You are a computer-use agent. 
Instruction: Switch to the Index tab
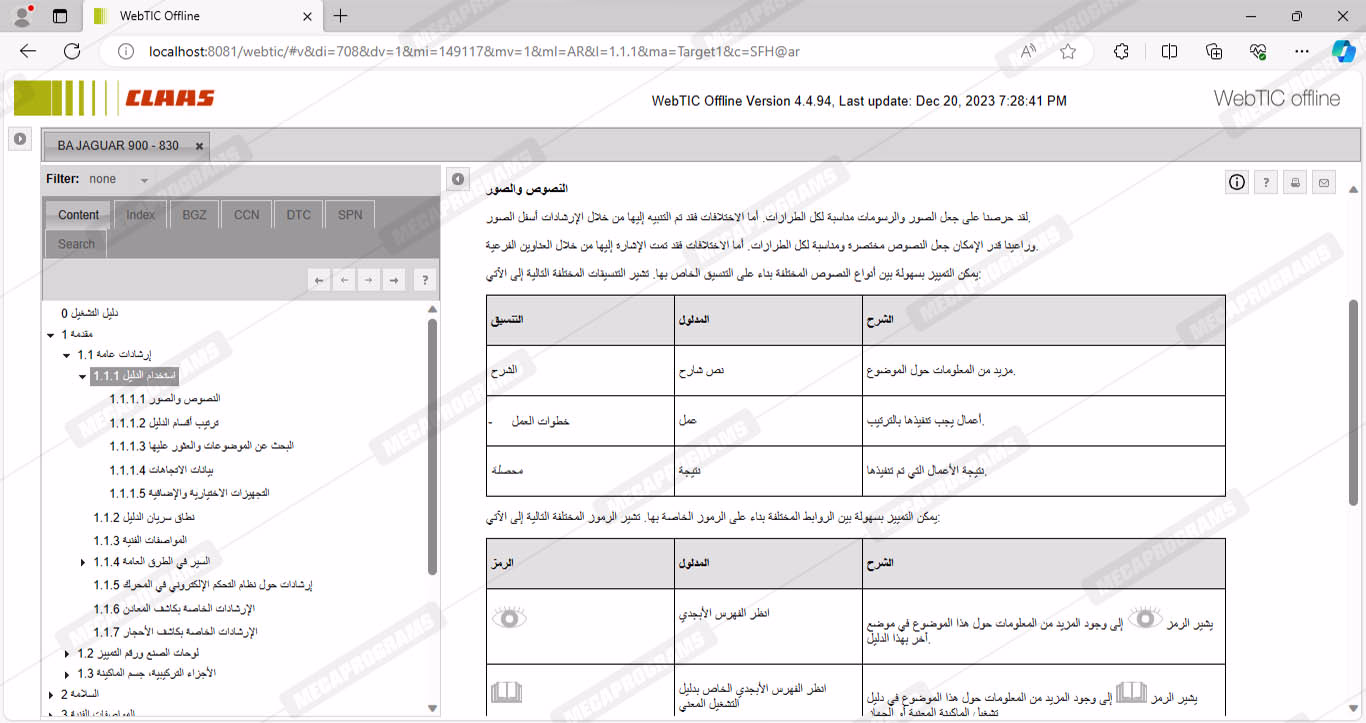(x=140, y=215)
